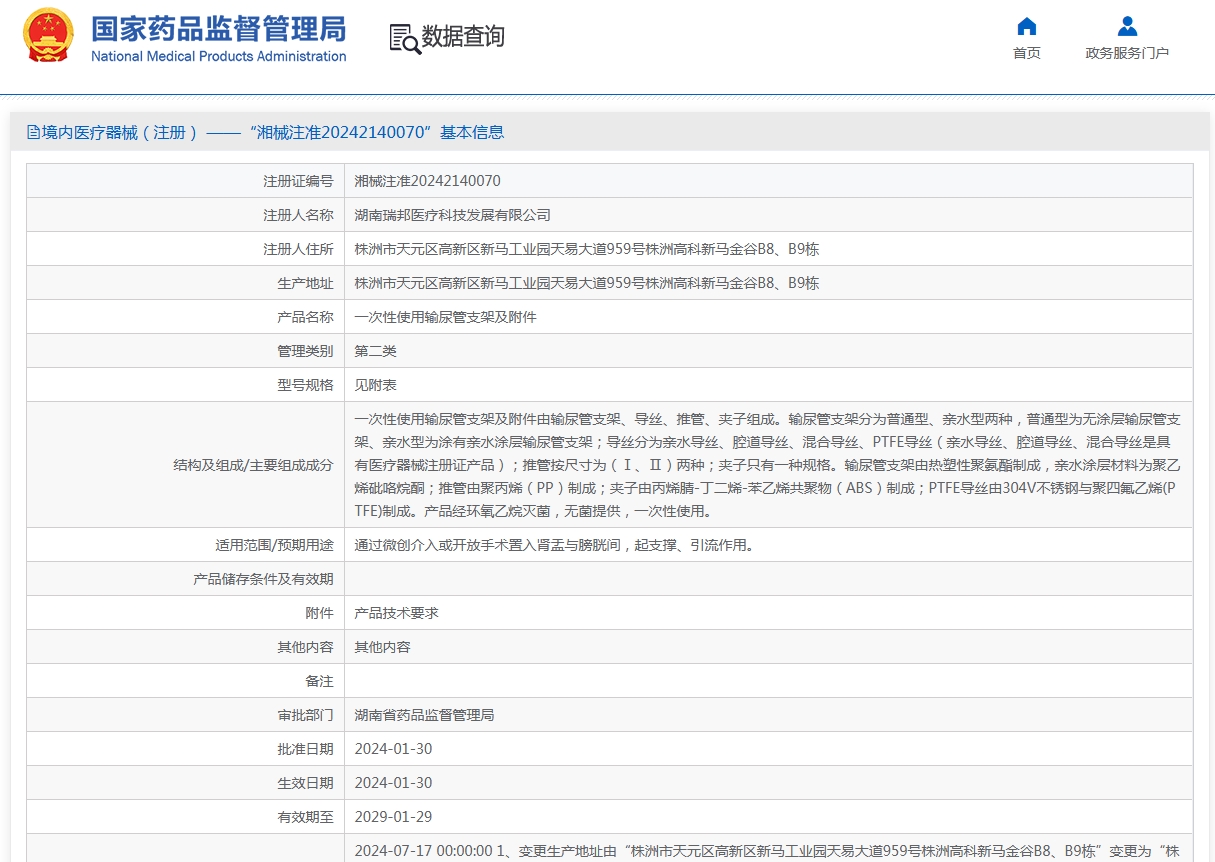This screenshot has width=1215, height=862.
Task: Click the 备注 label cell
Action: (x=185, y=681)
